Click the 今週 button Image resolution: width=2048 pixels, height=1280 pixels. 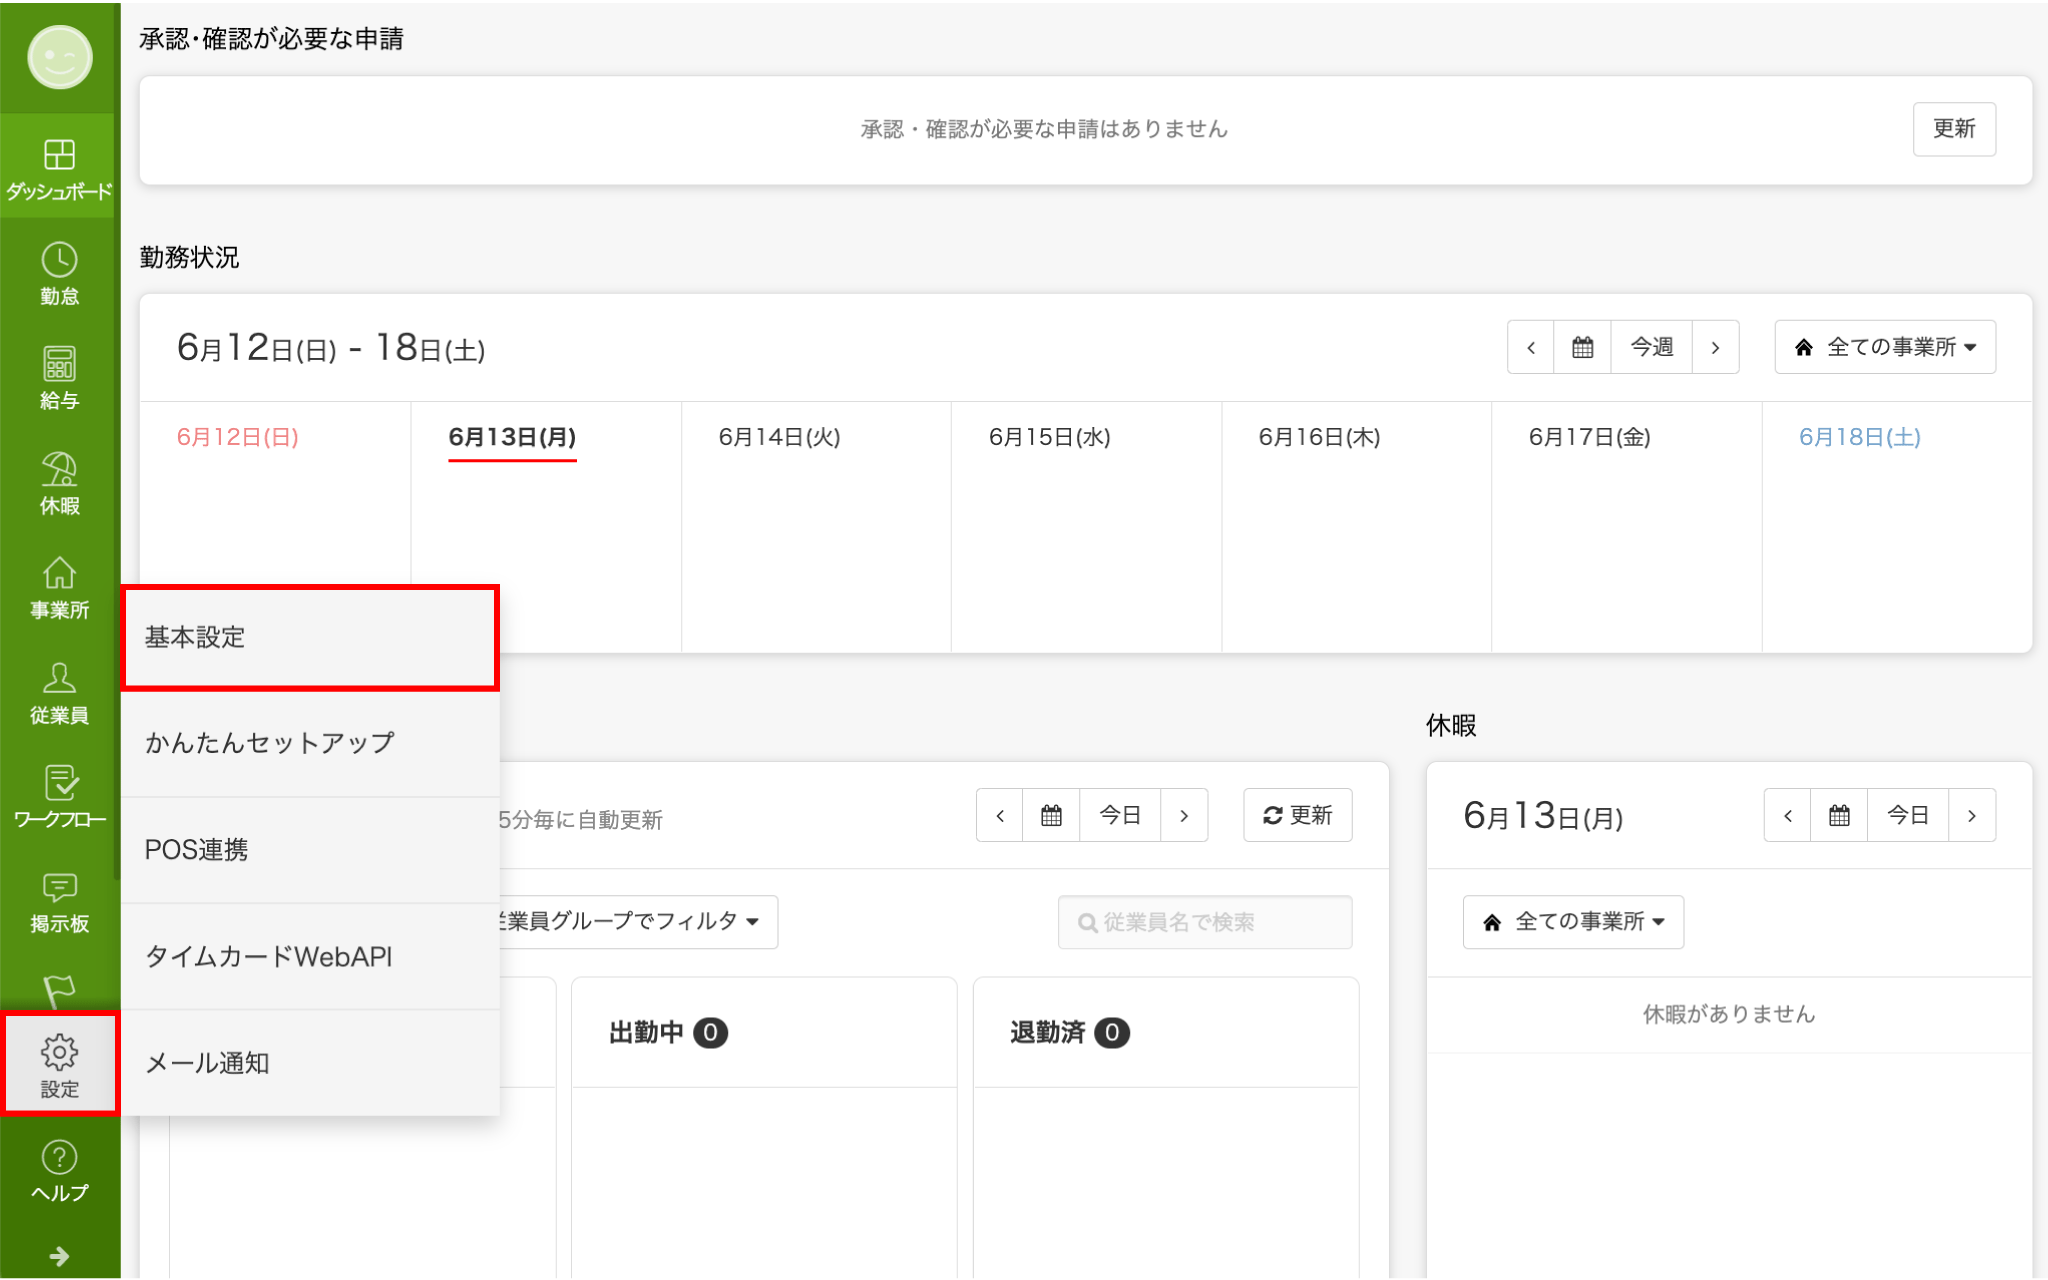pyautogui.click(x=1651, y=347)
